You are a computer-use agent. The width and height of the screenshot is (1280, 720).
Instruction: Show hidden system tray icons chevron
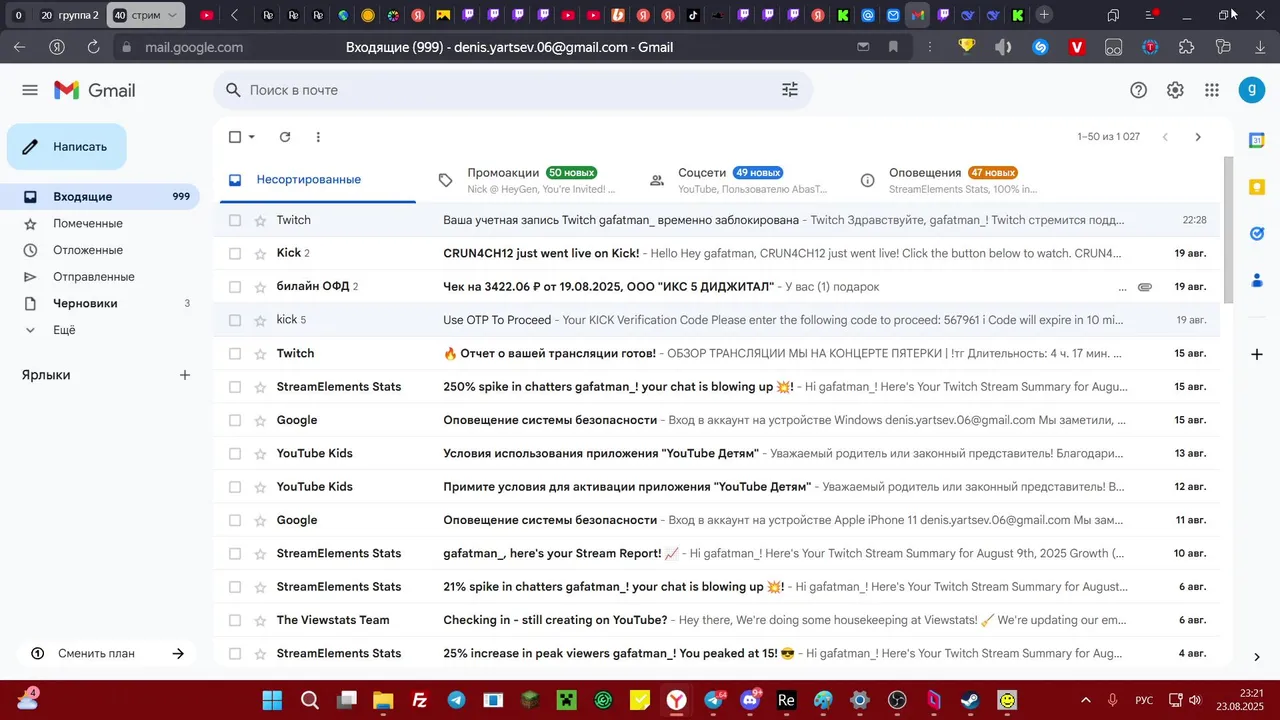click(1086, 700)
